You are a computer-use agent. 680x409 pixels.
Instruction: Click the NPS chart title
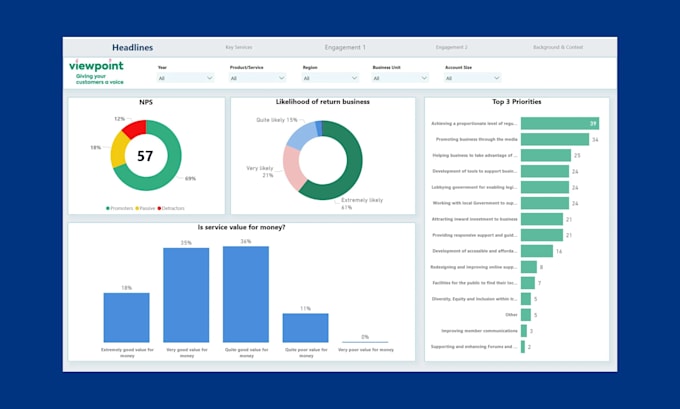146,102
